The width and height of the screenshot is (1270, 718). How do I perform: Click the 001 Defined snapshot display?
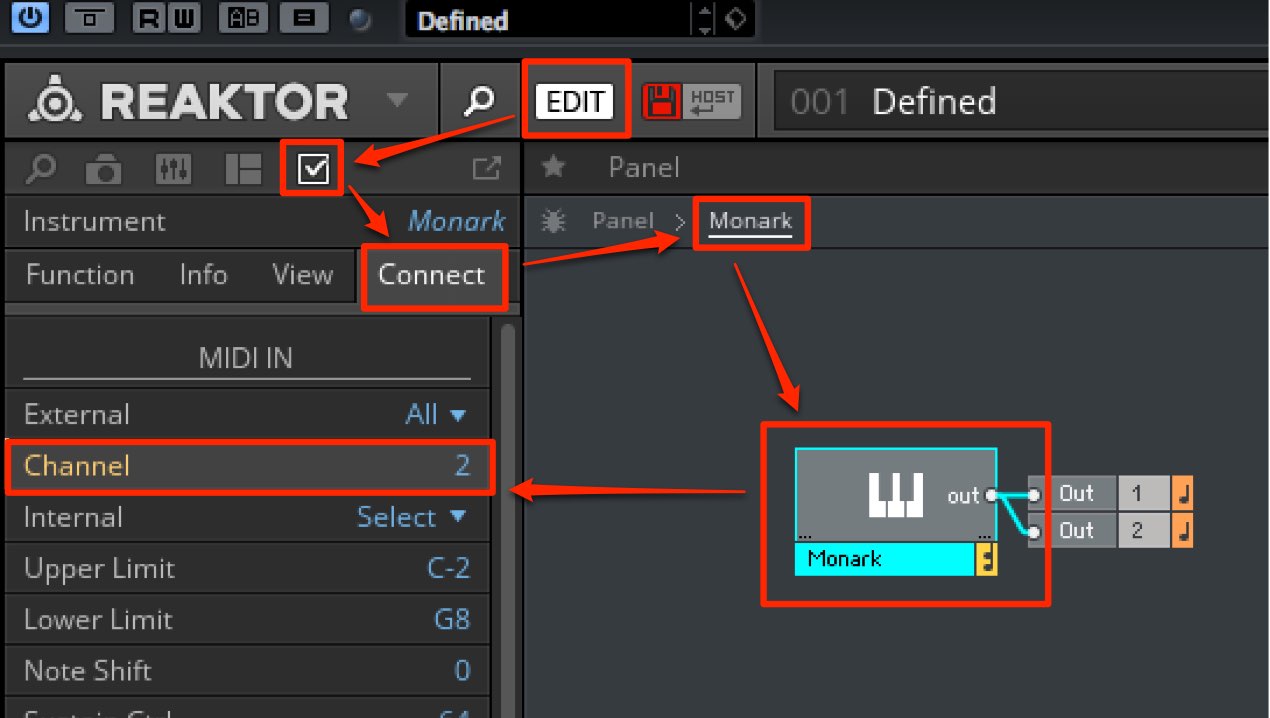click(1020, 101)
